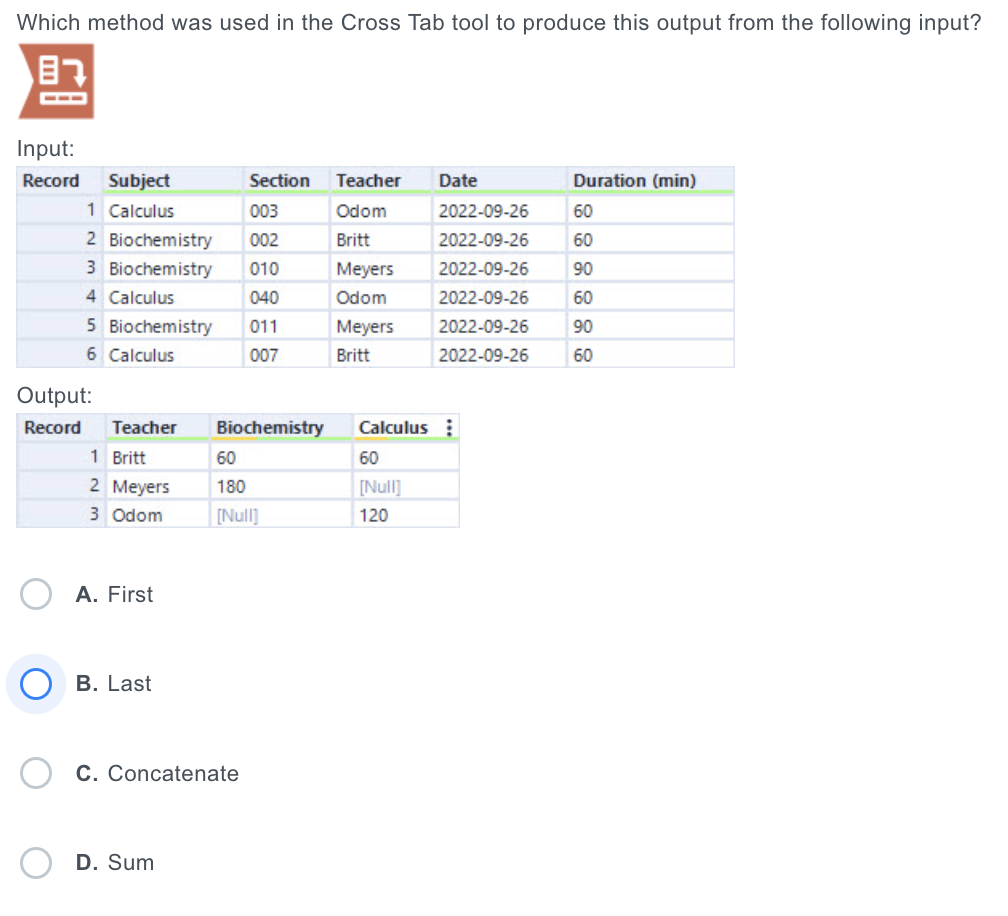Open the output table's vertical dots menu
Viewport: 1008px width, 916px height.
click(x=449, y=427)
